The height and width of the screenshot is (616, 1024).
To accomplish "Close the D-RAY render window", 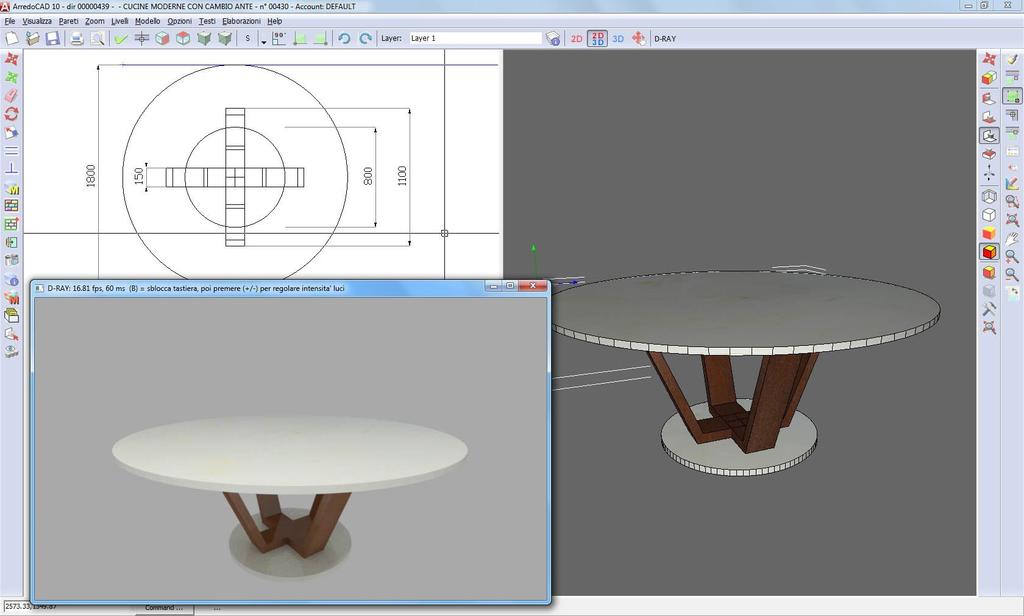I will (533, 286).
